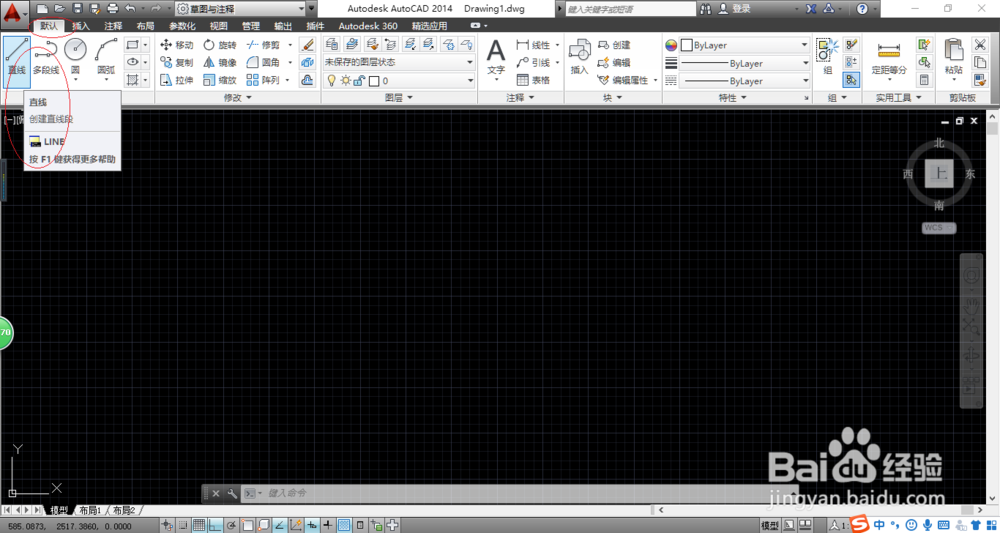This screenshot has width=1000, height=533.
Task: Switch to the Insert (插入) ribbon tab
Action: click(81, 26)
